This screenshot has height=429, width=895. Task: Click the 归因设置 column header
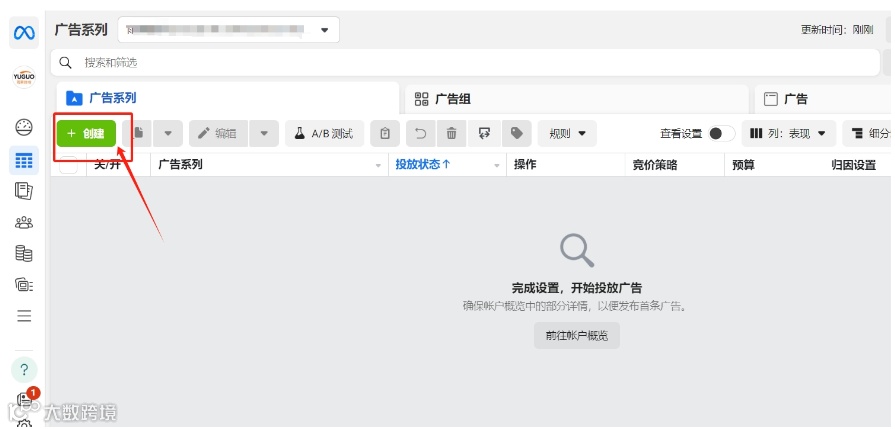(x=853, y=165)
